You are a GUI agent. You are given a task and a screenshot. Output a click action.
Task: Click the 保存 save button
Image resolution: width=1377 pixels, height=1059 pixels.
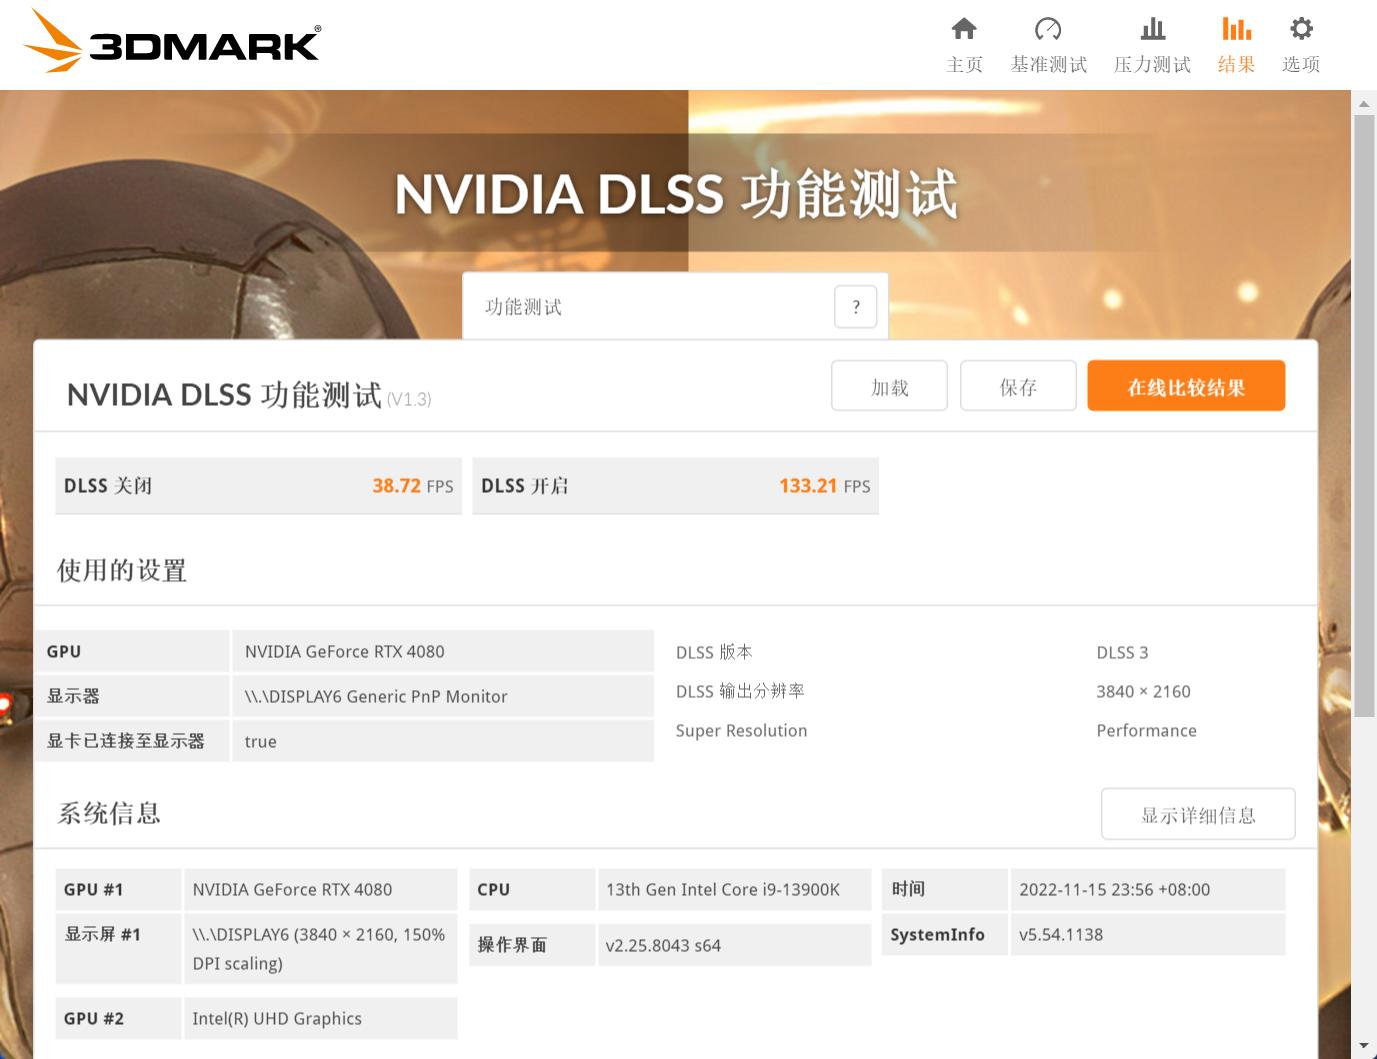pos(1017,386)
